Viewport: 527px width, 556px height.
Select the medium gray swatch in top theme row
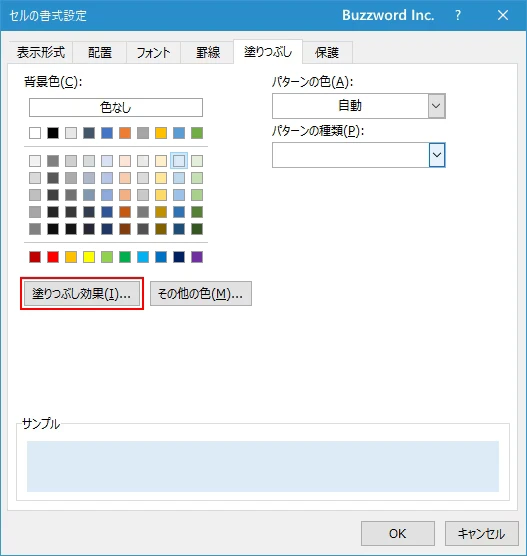143,133
